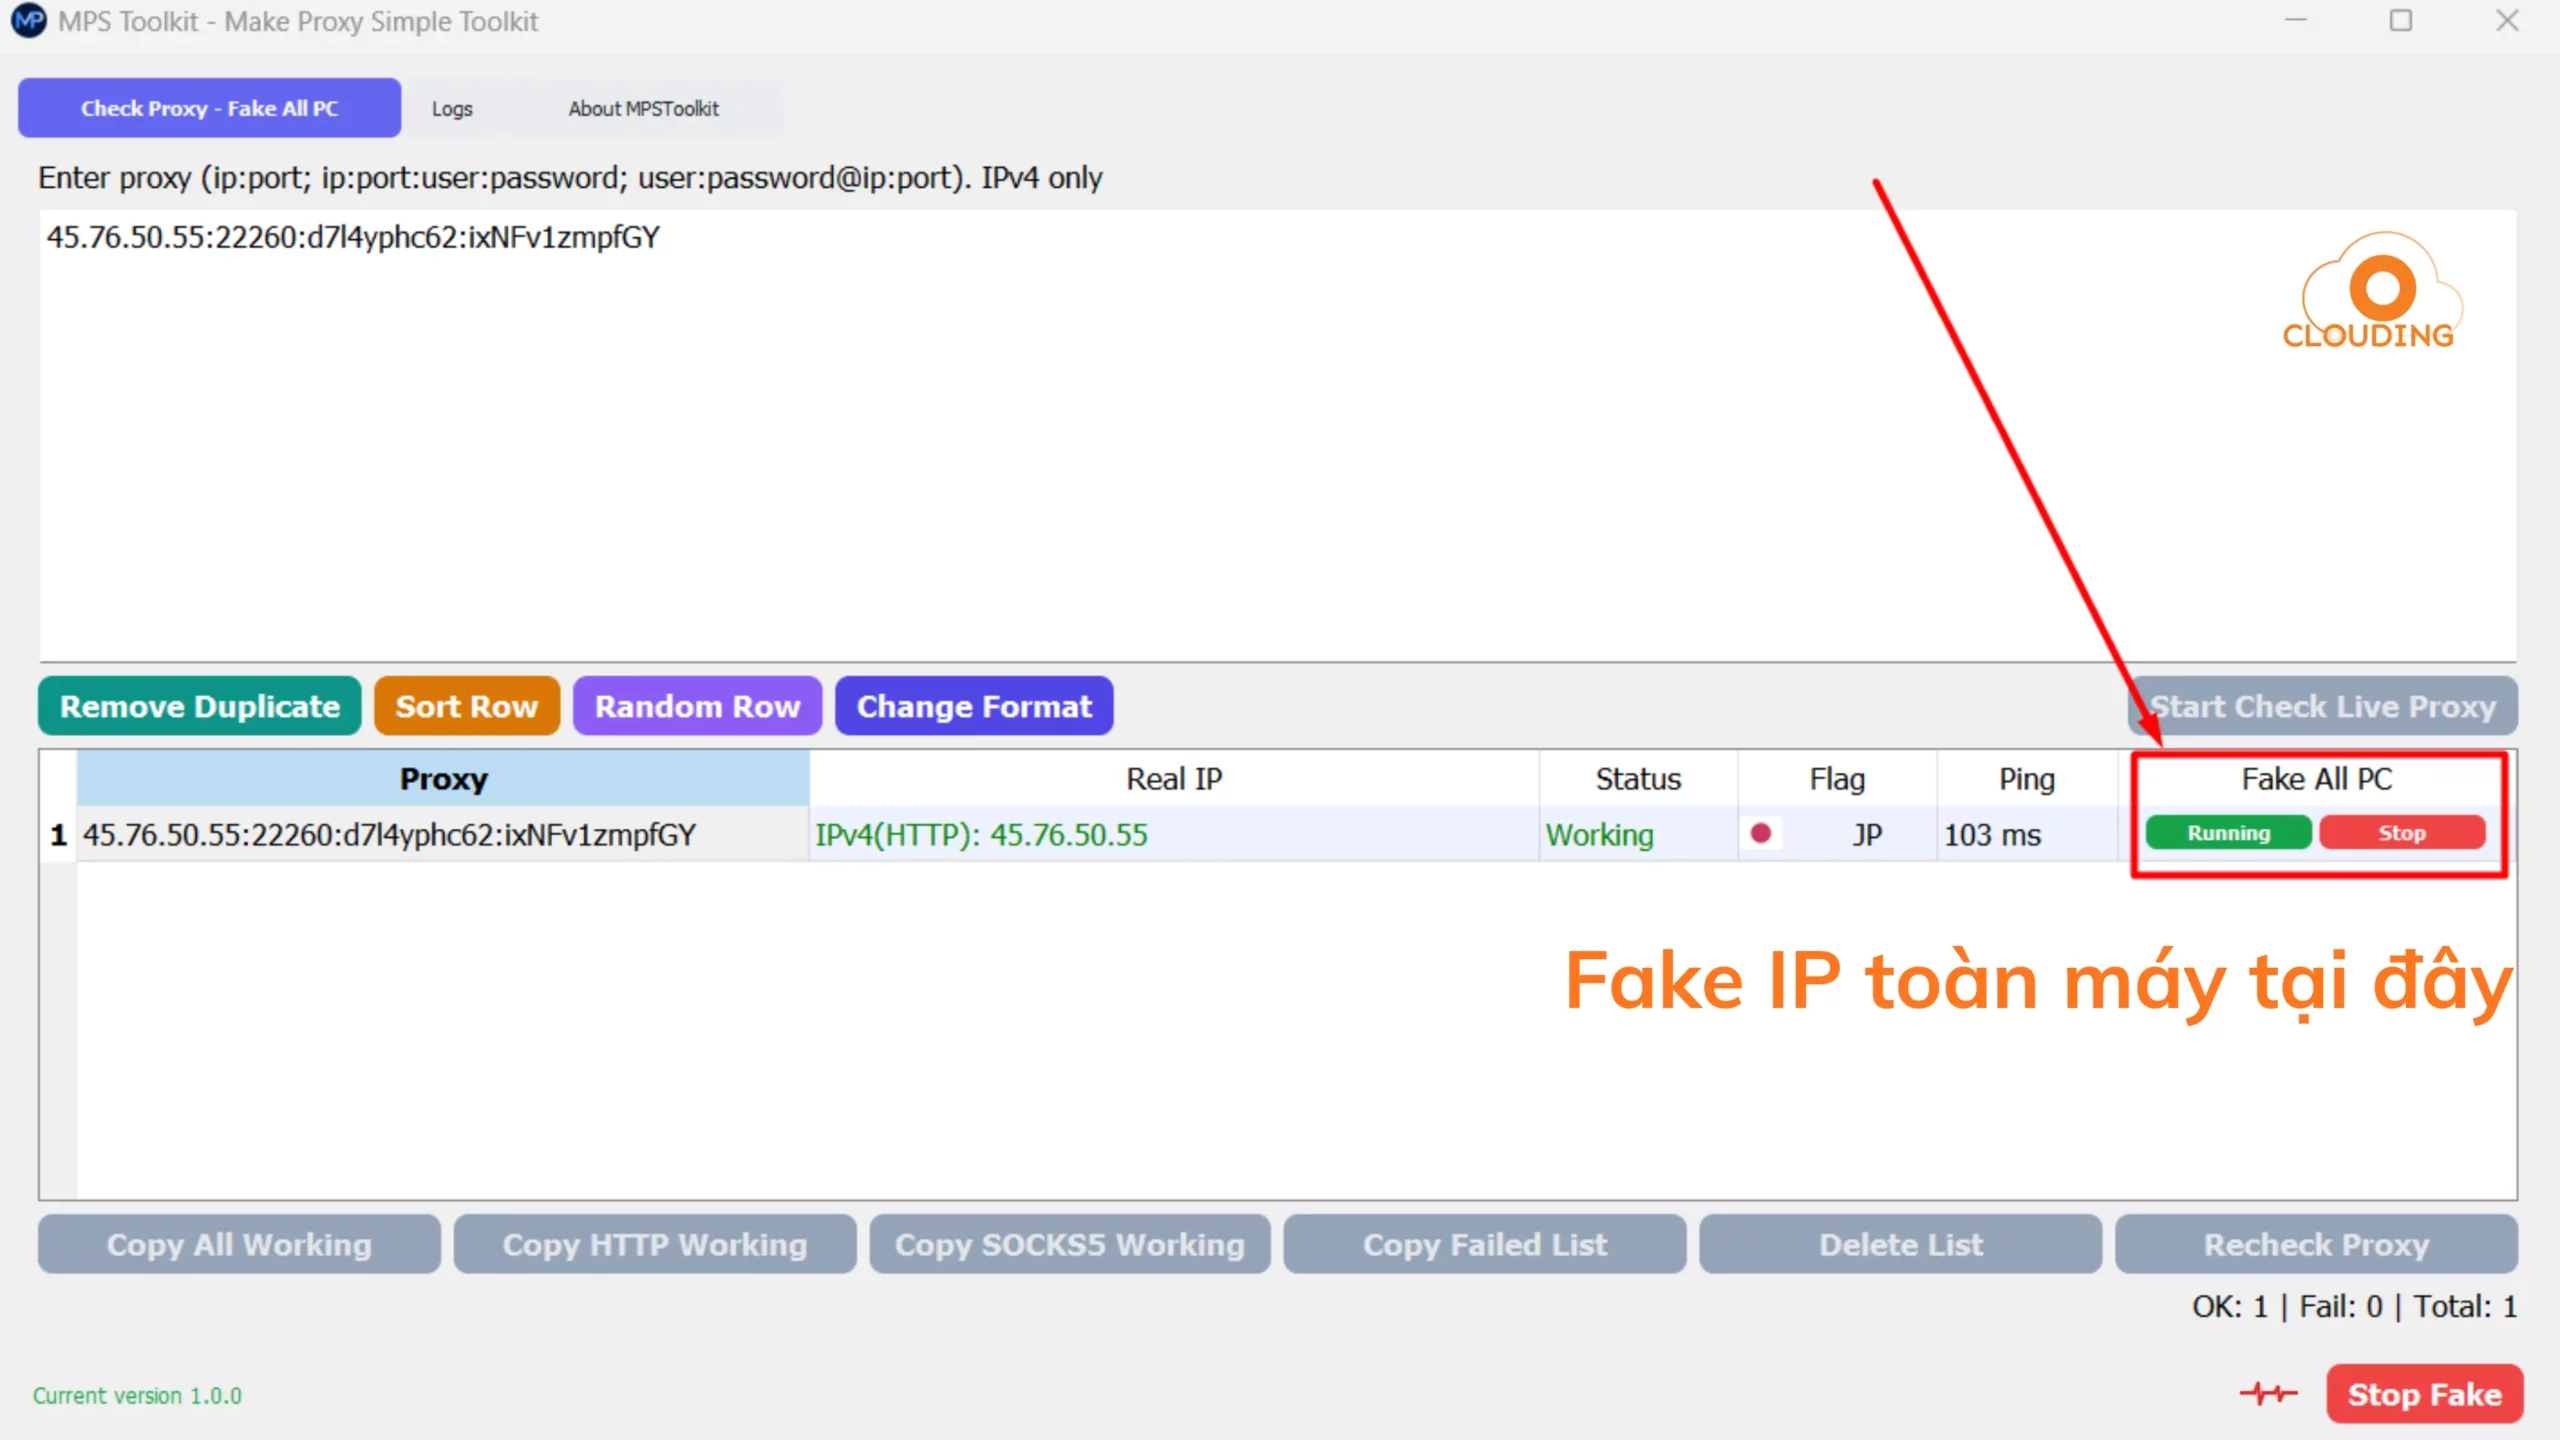The height and width of the screenshot is (1440, 2560).
Task: Close the MPS Toolkit window
Action: [2506, 21]
